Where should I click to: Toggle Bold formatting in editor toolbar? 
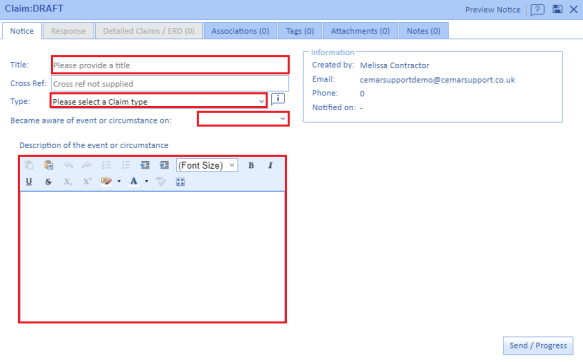point(251,165)
